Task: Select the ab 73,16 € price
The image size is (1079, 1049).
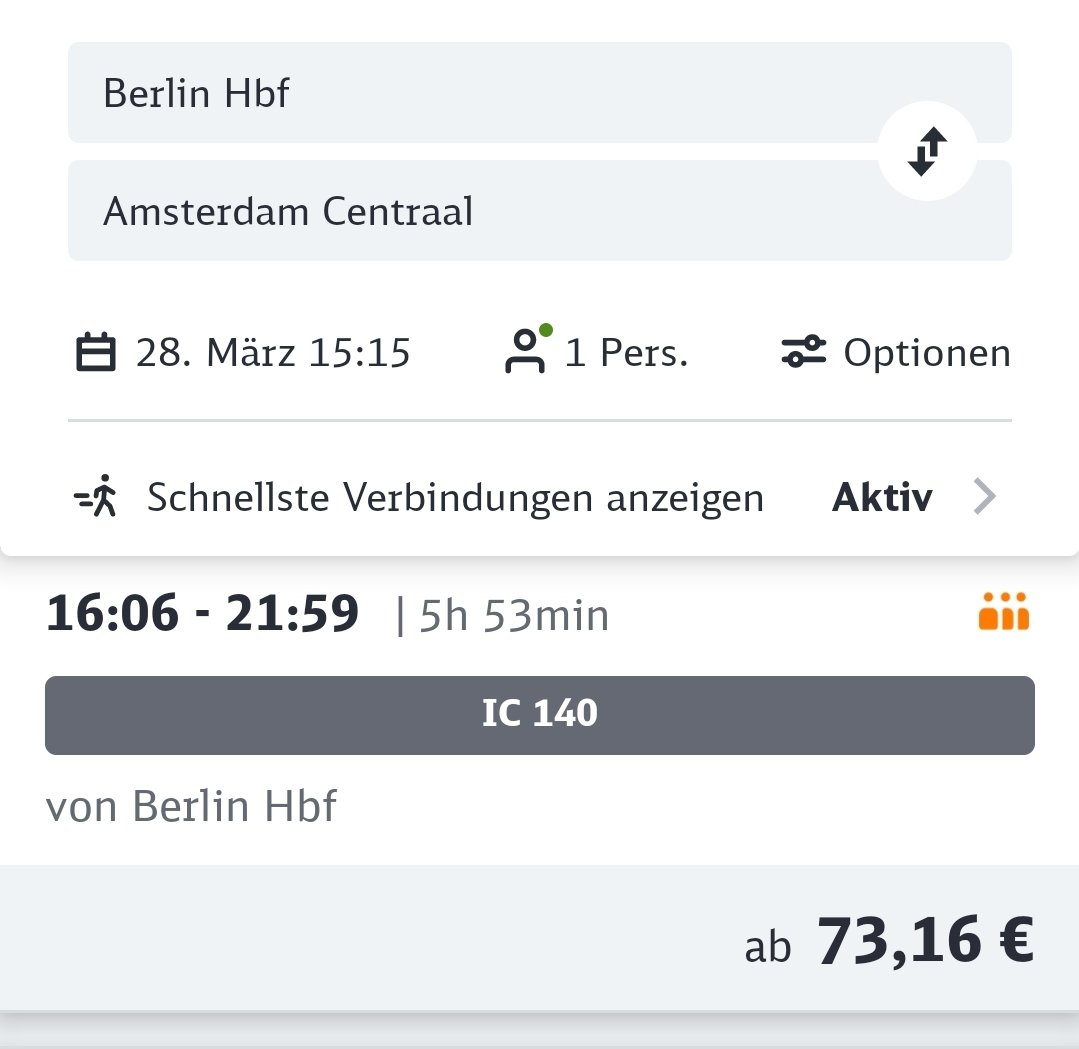Action: [888, 942]
